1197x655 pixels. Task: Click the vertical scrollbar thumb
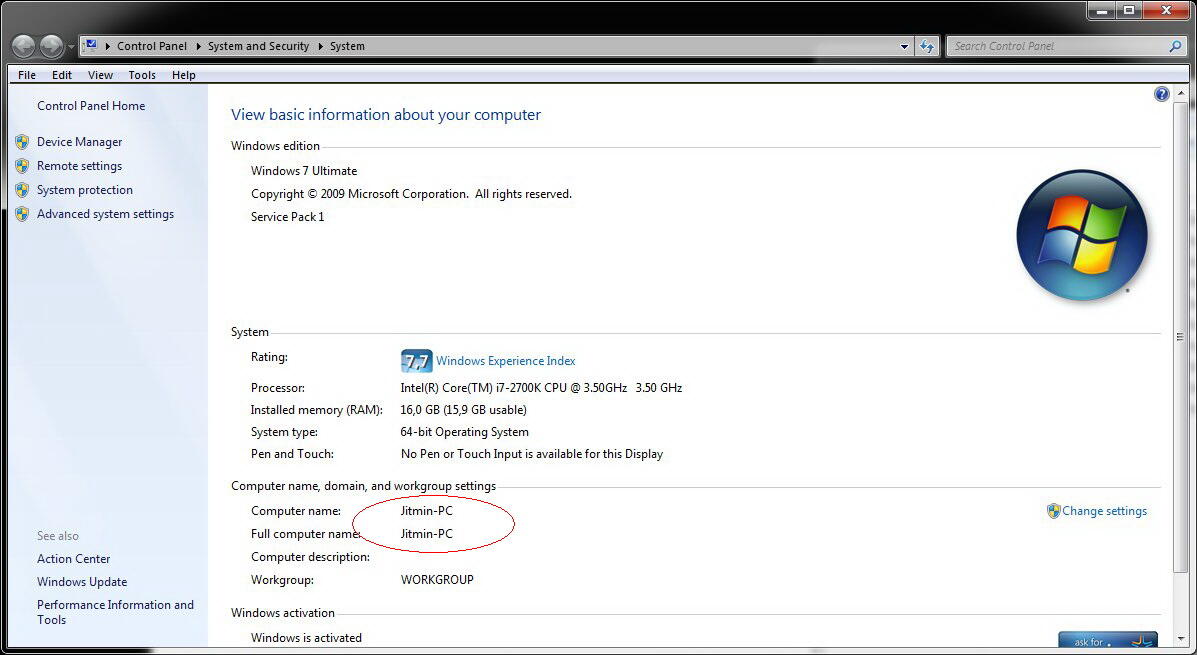[1182, 337]
